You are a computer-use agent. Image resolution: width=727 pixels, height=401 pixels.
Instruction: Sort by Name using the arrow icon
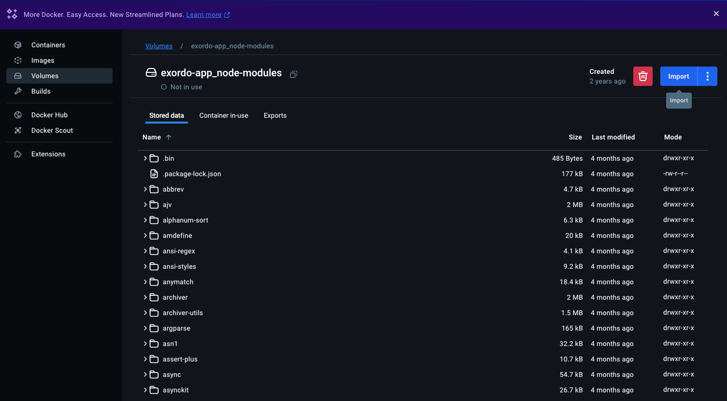point(168,137)
